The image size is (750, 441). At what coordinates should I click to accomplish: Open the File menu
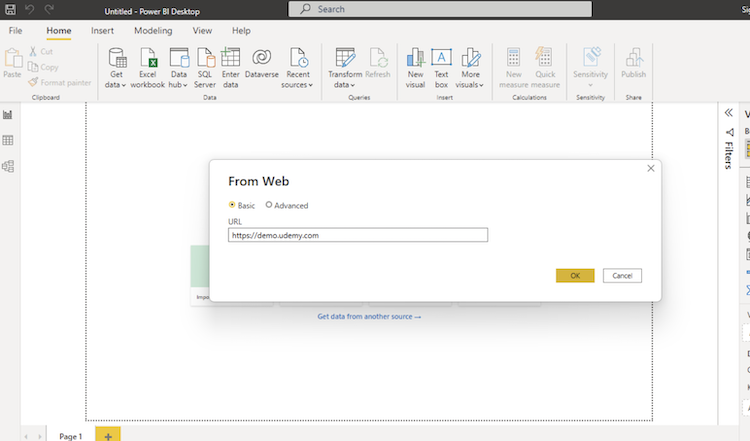[15, 31]
